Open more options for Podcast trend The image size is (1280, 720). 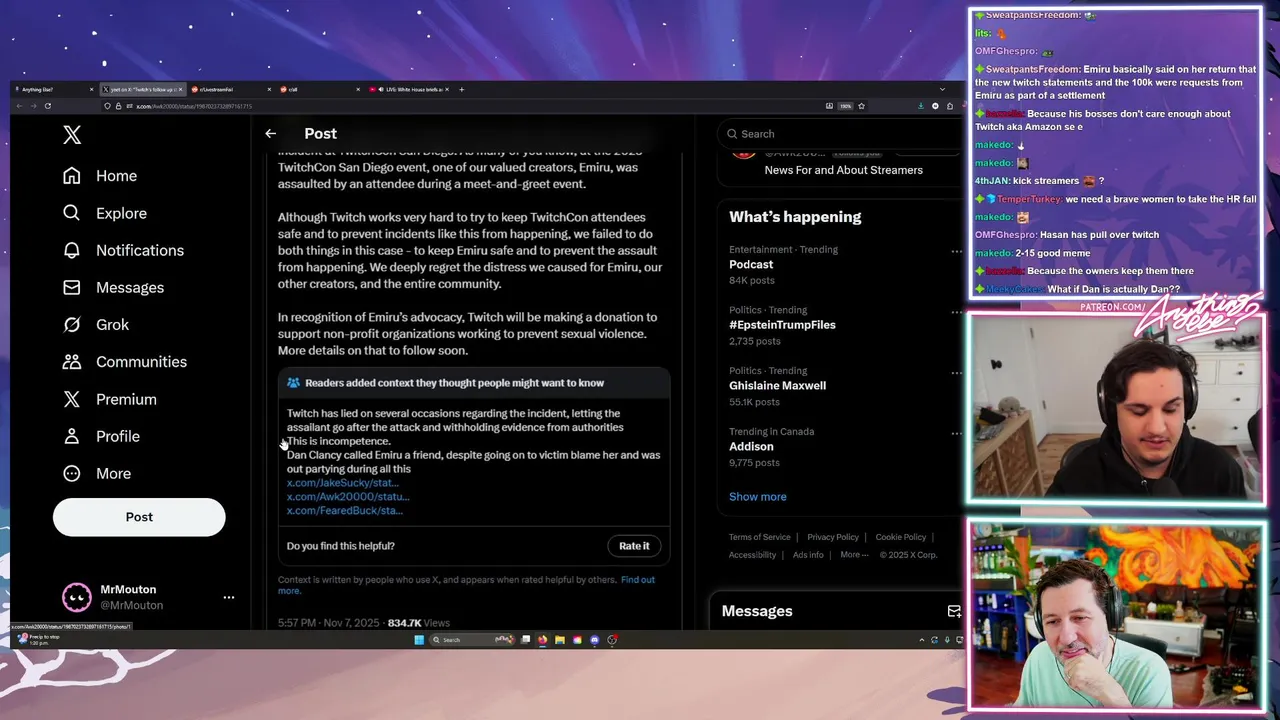coord(956,251)
